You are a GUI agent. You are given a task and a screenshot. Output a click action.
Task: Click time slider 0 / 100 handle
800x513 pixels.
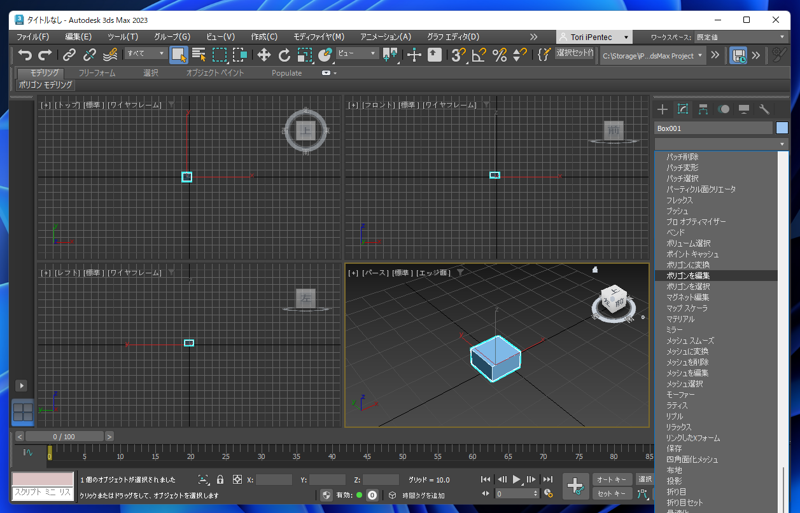point(64,436)
